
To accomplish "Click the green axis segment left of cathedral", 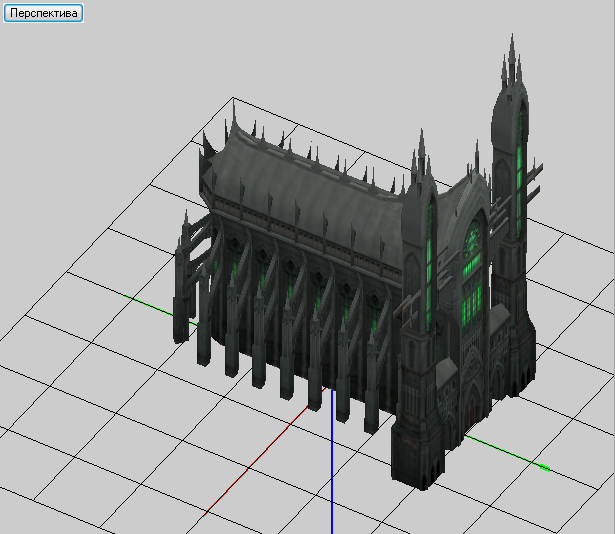I will tap(150, 303).
